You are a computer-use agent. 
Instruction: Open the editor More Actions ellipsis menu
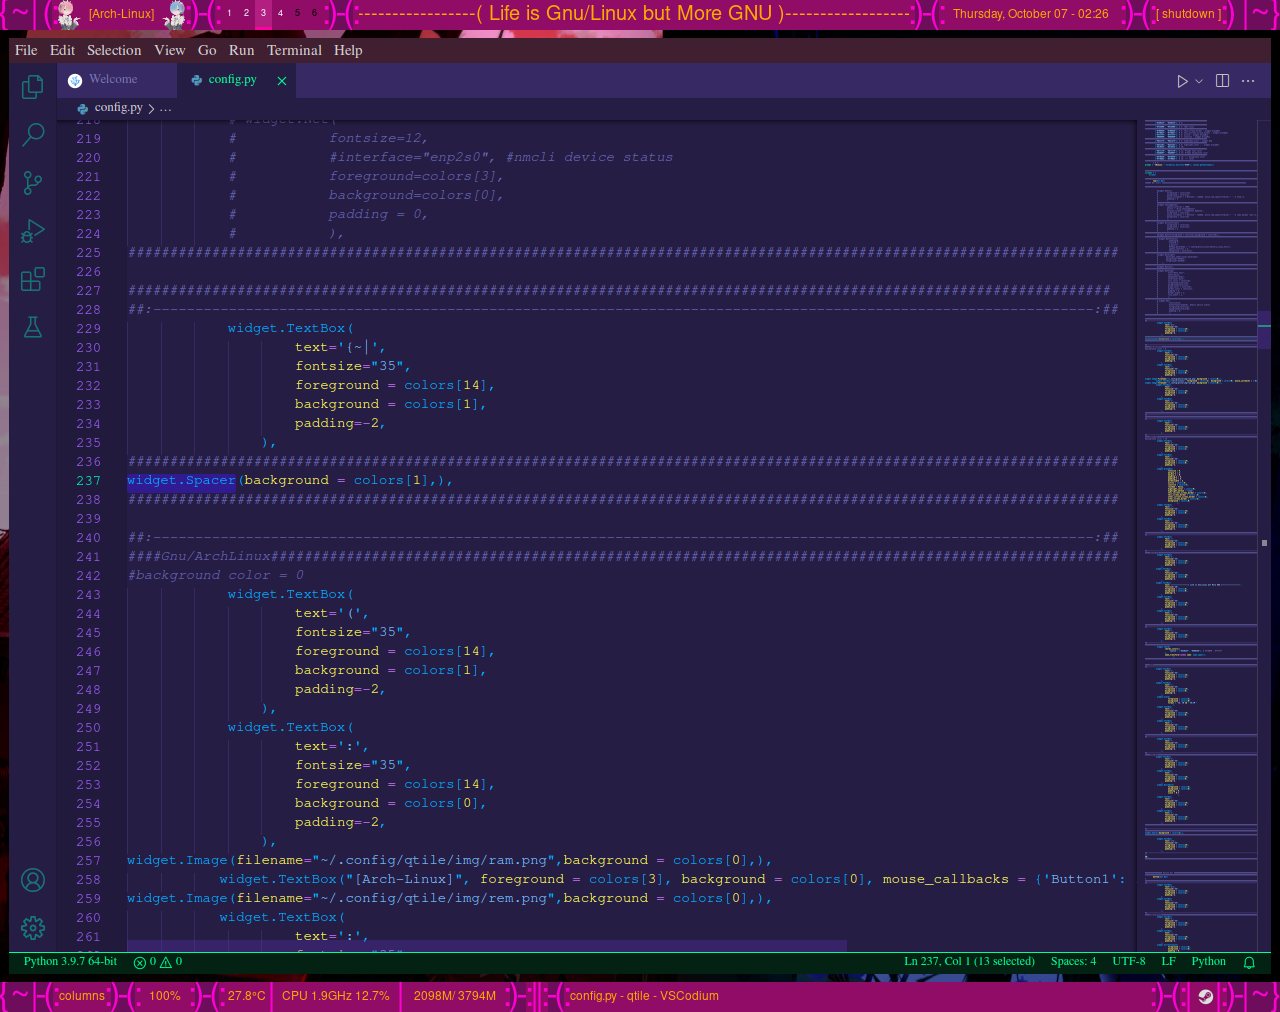pyautogui.click(x=1248, y=81)
